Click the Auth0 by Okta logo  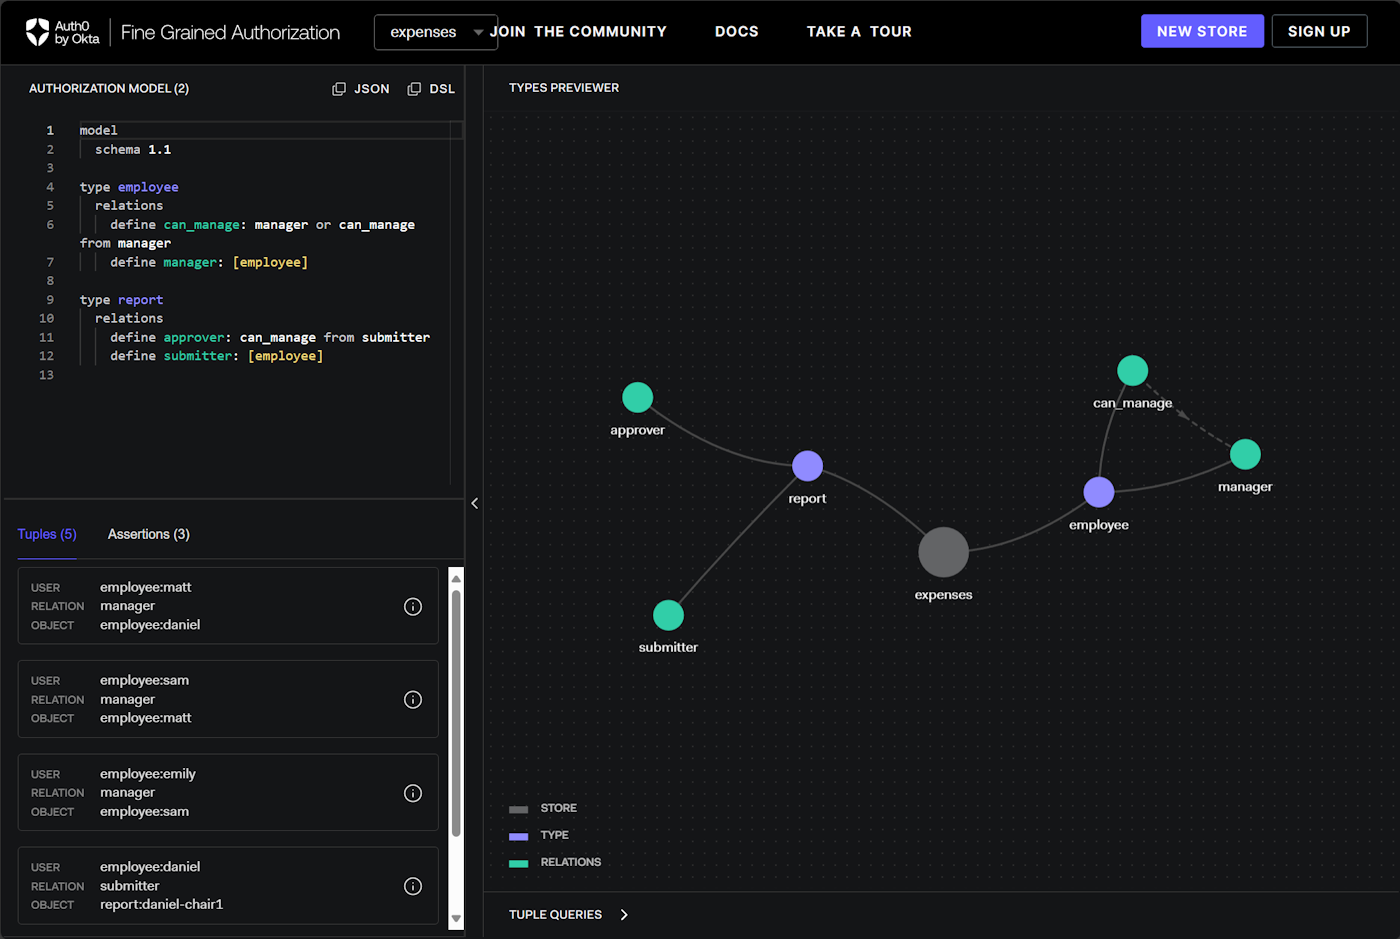pos(62,32)
